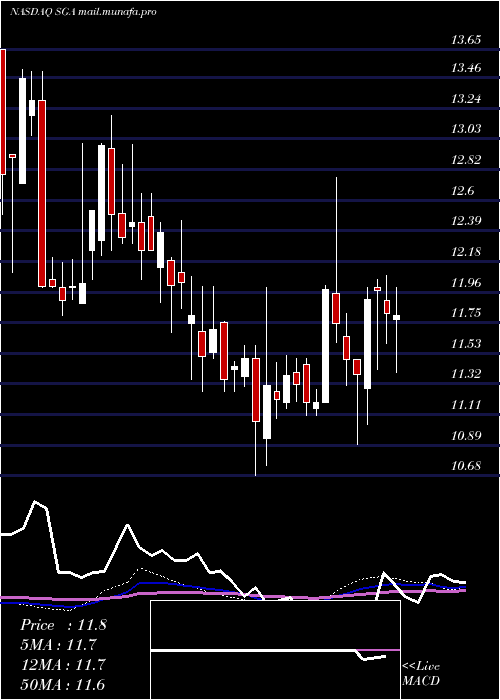Select the 12.6 price axis label
This screenshot has width=500, height=700.
coord(463,191)
